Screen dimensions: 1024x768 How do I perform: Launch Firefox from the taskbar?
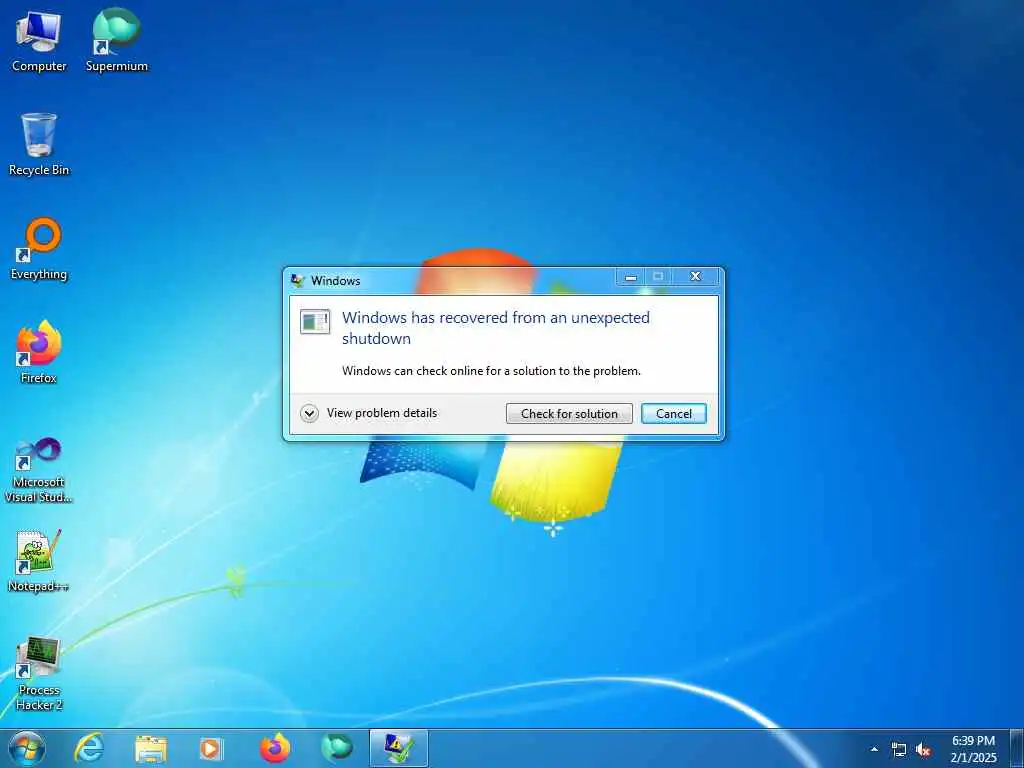[274, 748]
